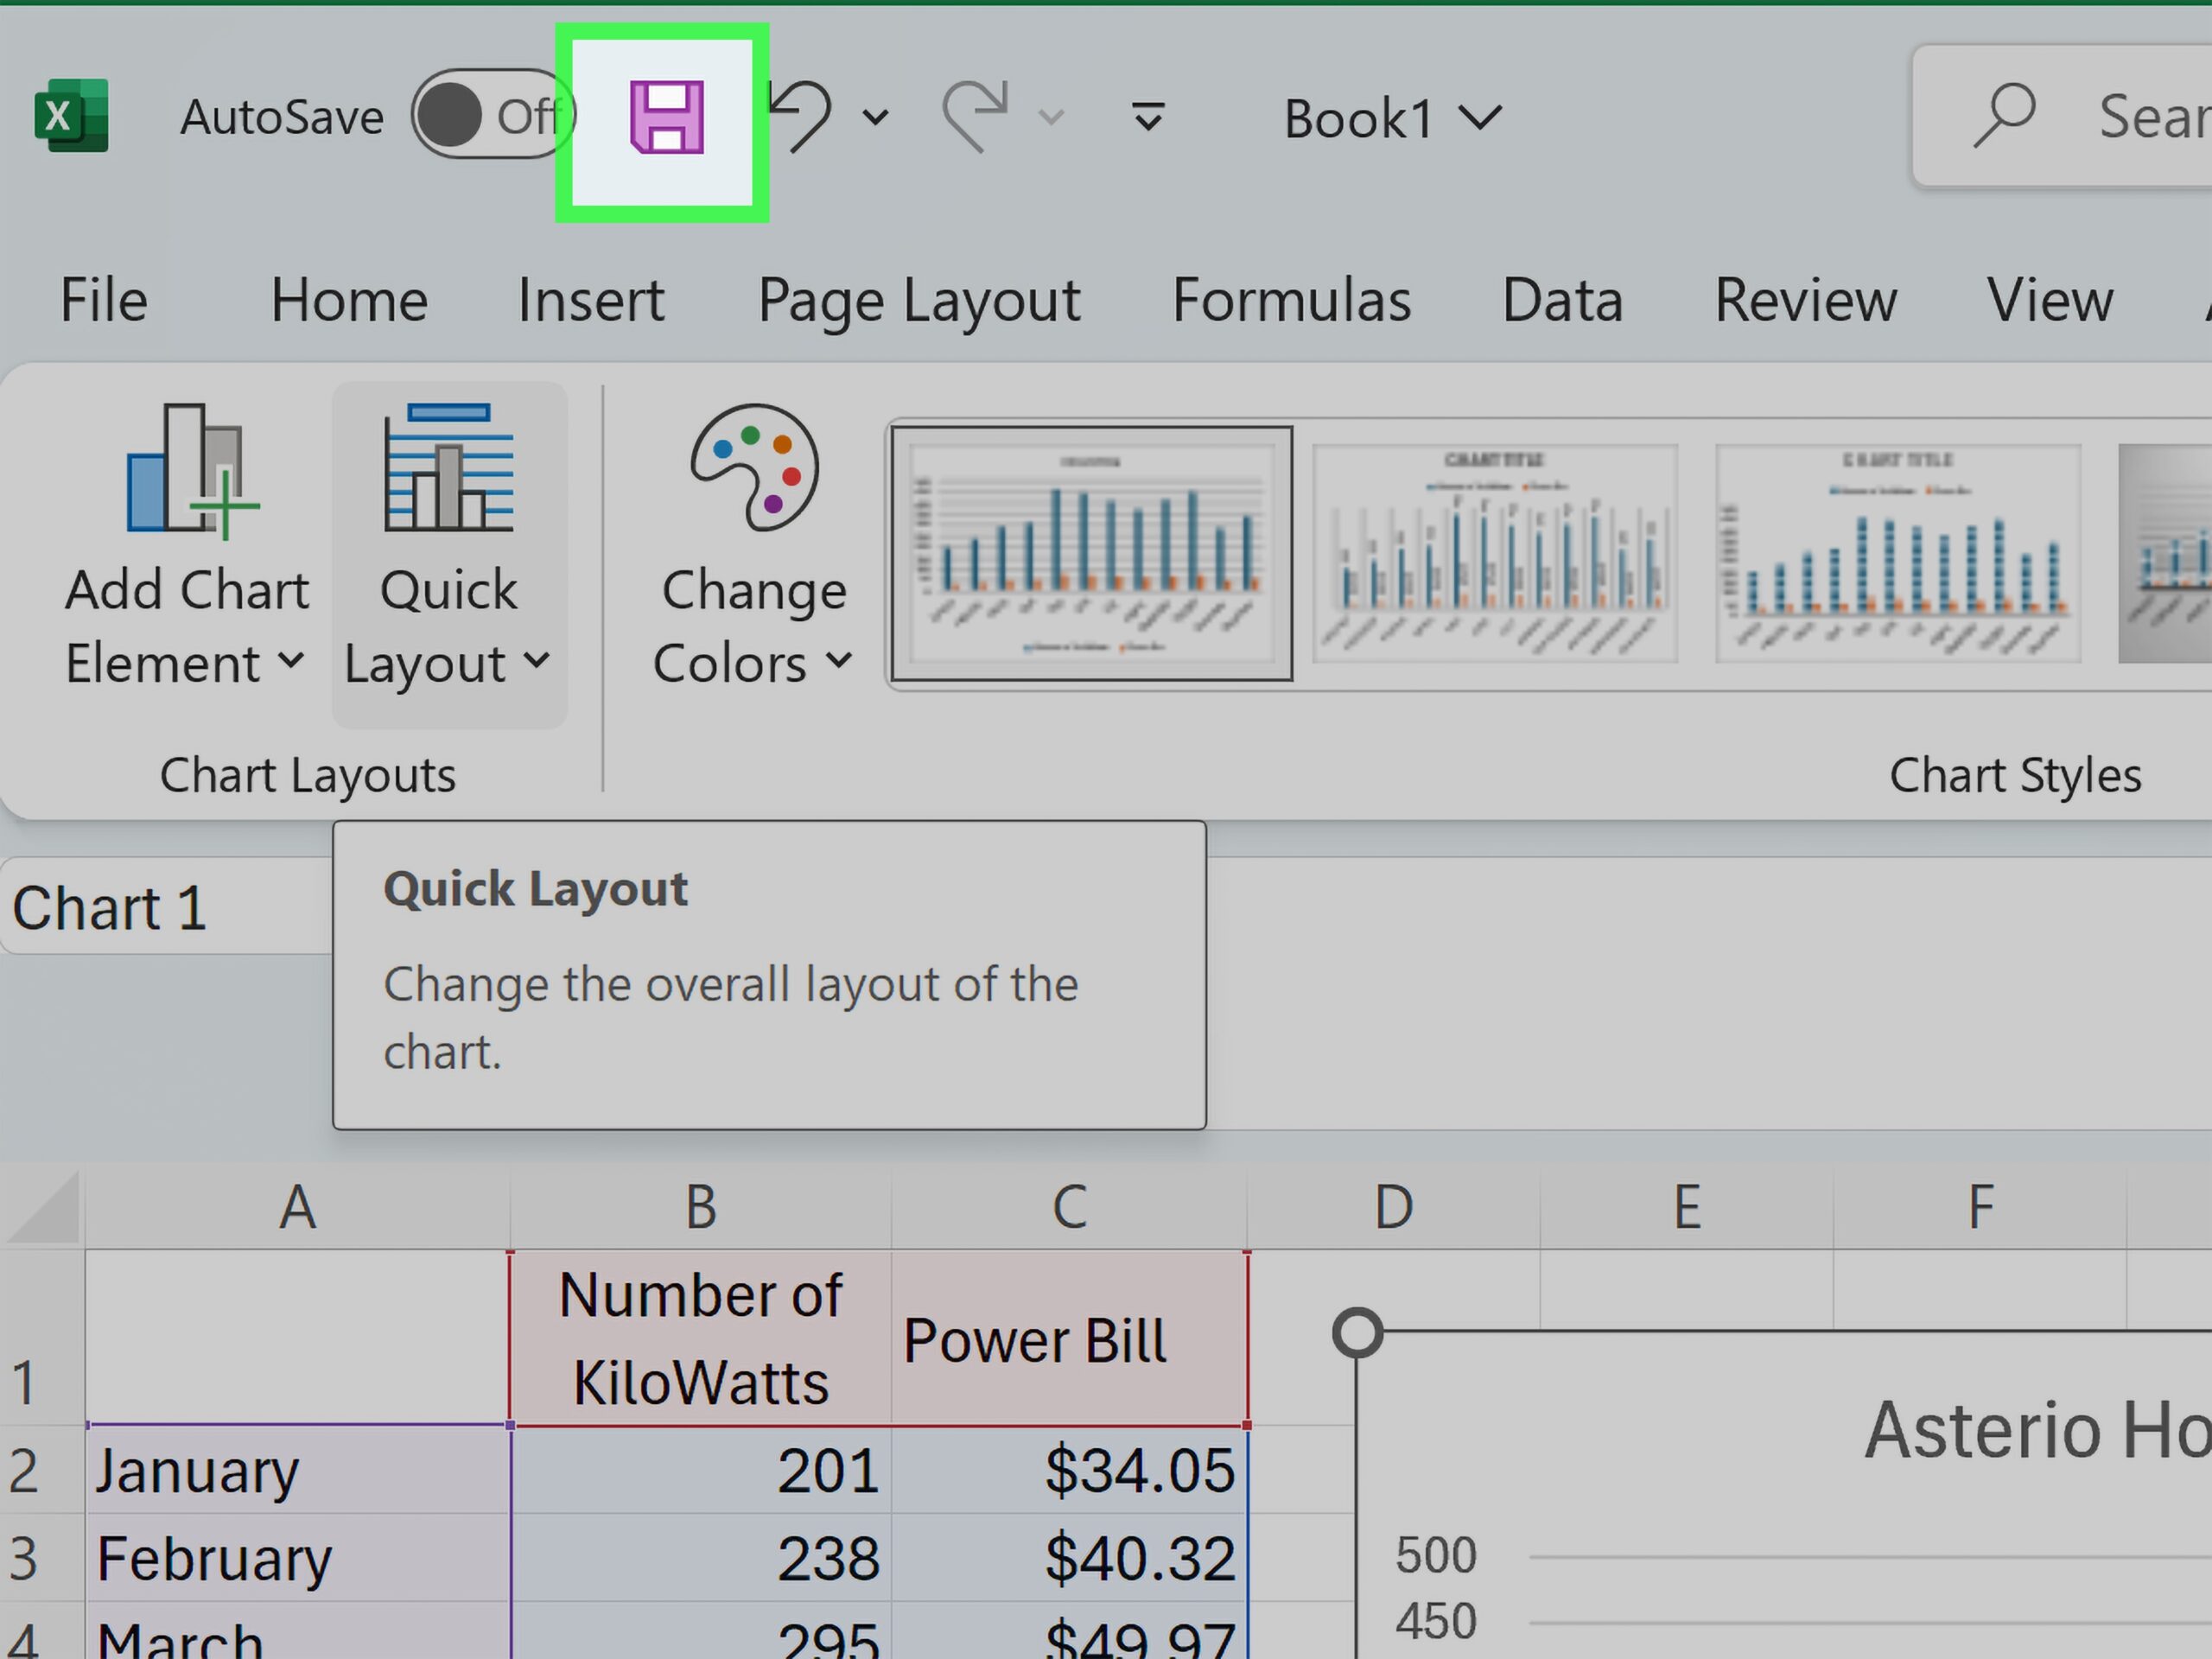Select the first chart style thumbnail
The height and width of the screenshot is (1659, 2212).
click(1091, 553)
